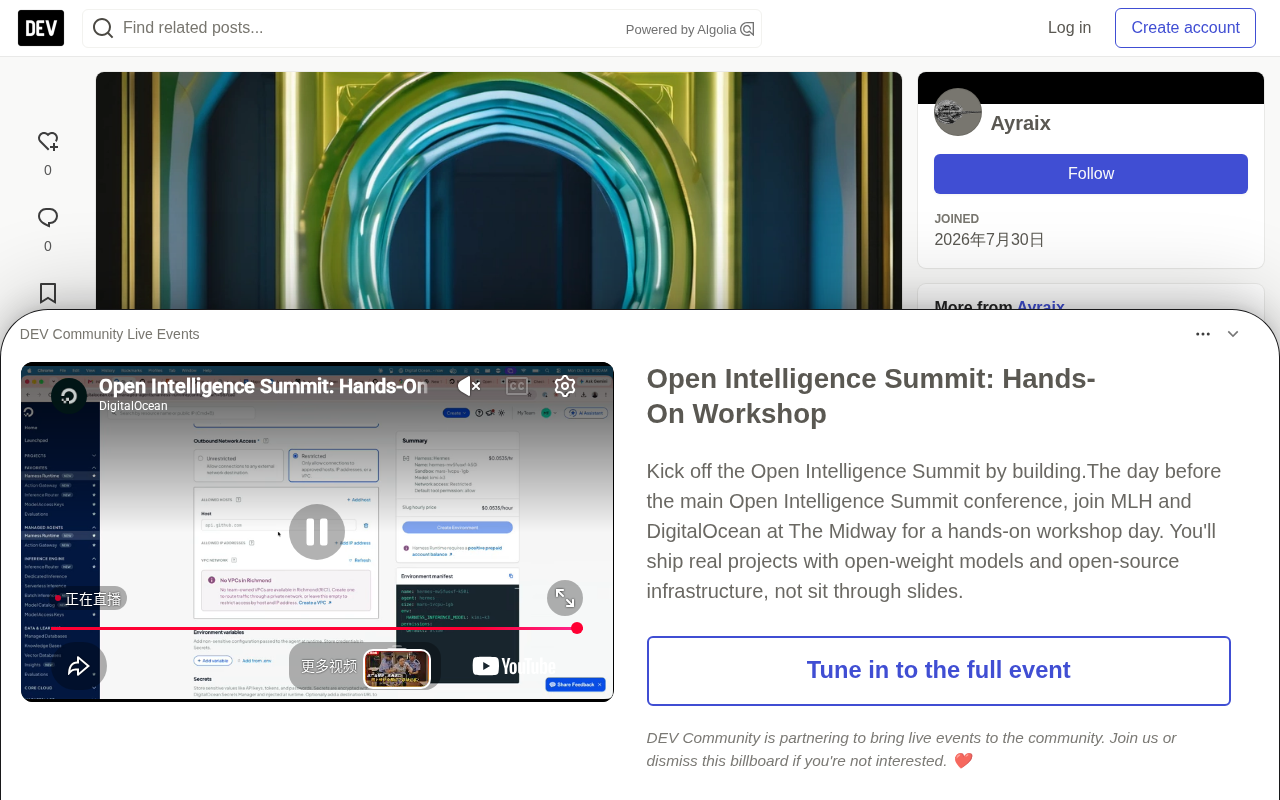Follow the author Ayraix
This screenshot has width=1280, height=800.
click(x=1091, y=174)
